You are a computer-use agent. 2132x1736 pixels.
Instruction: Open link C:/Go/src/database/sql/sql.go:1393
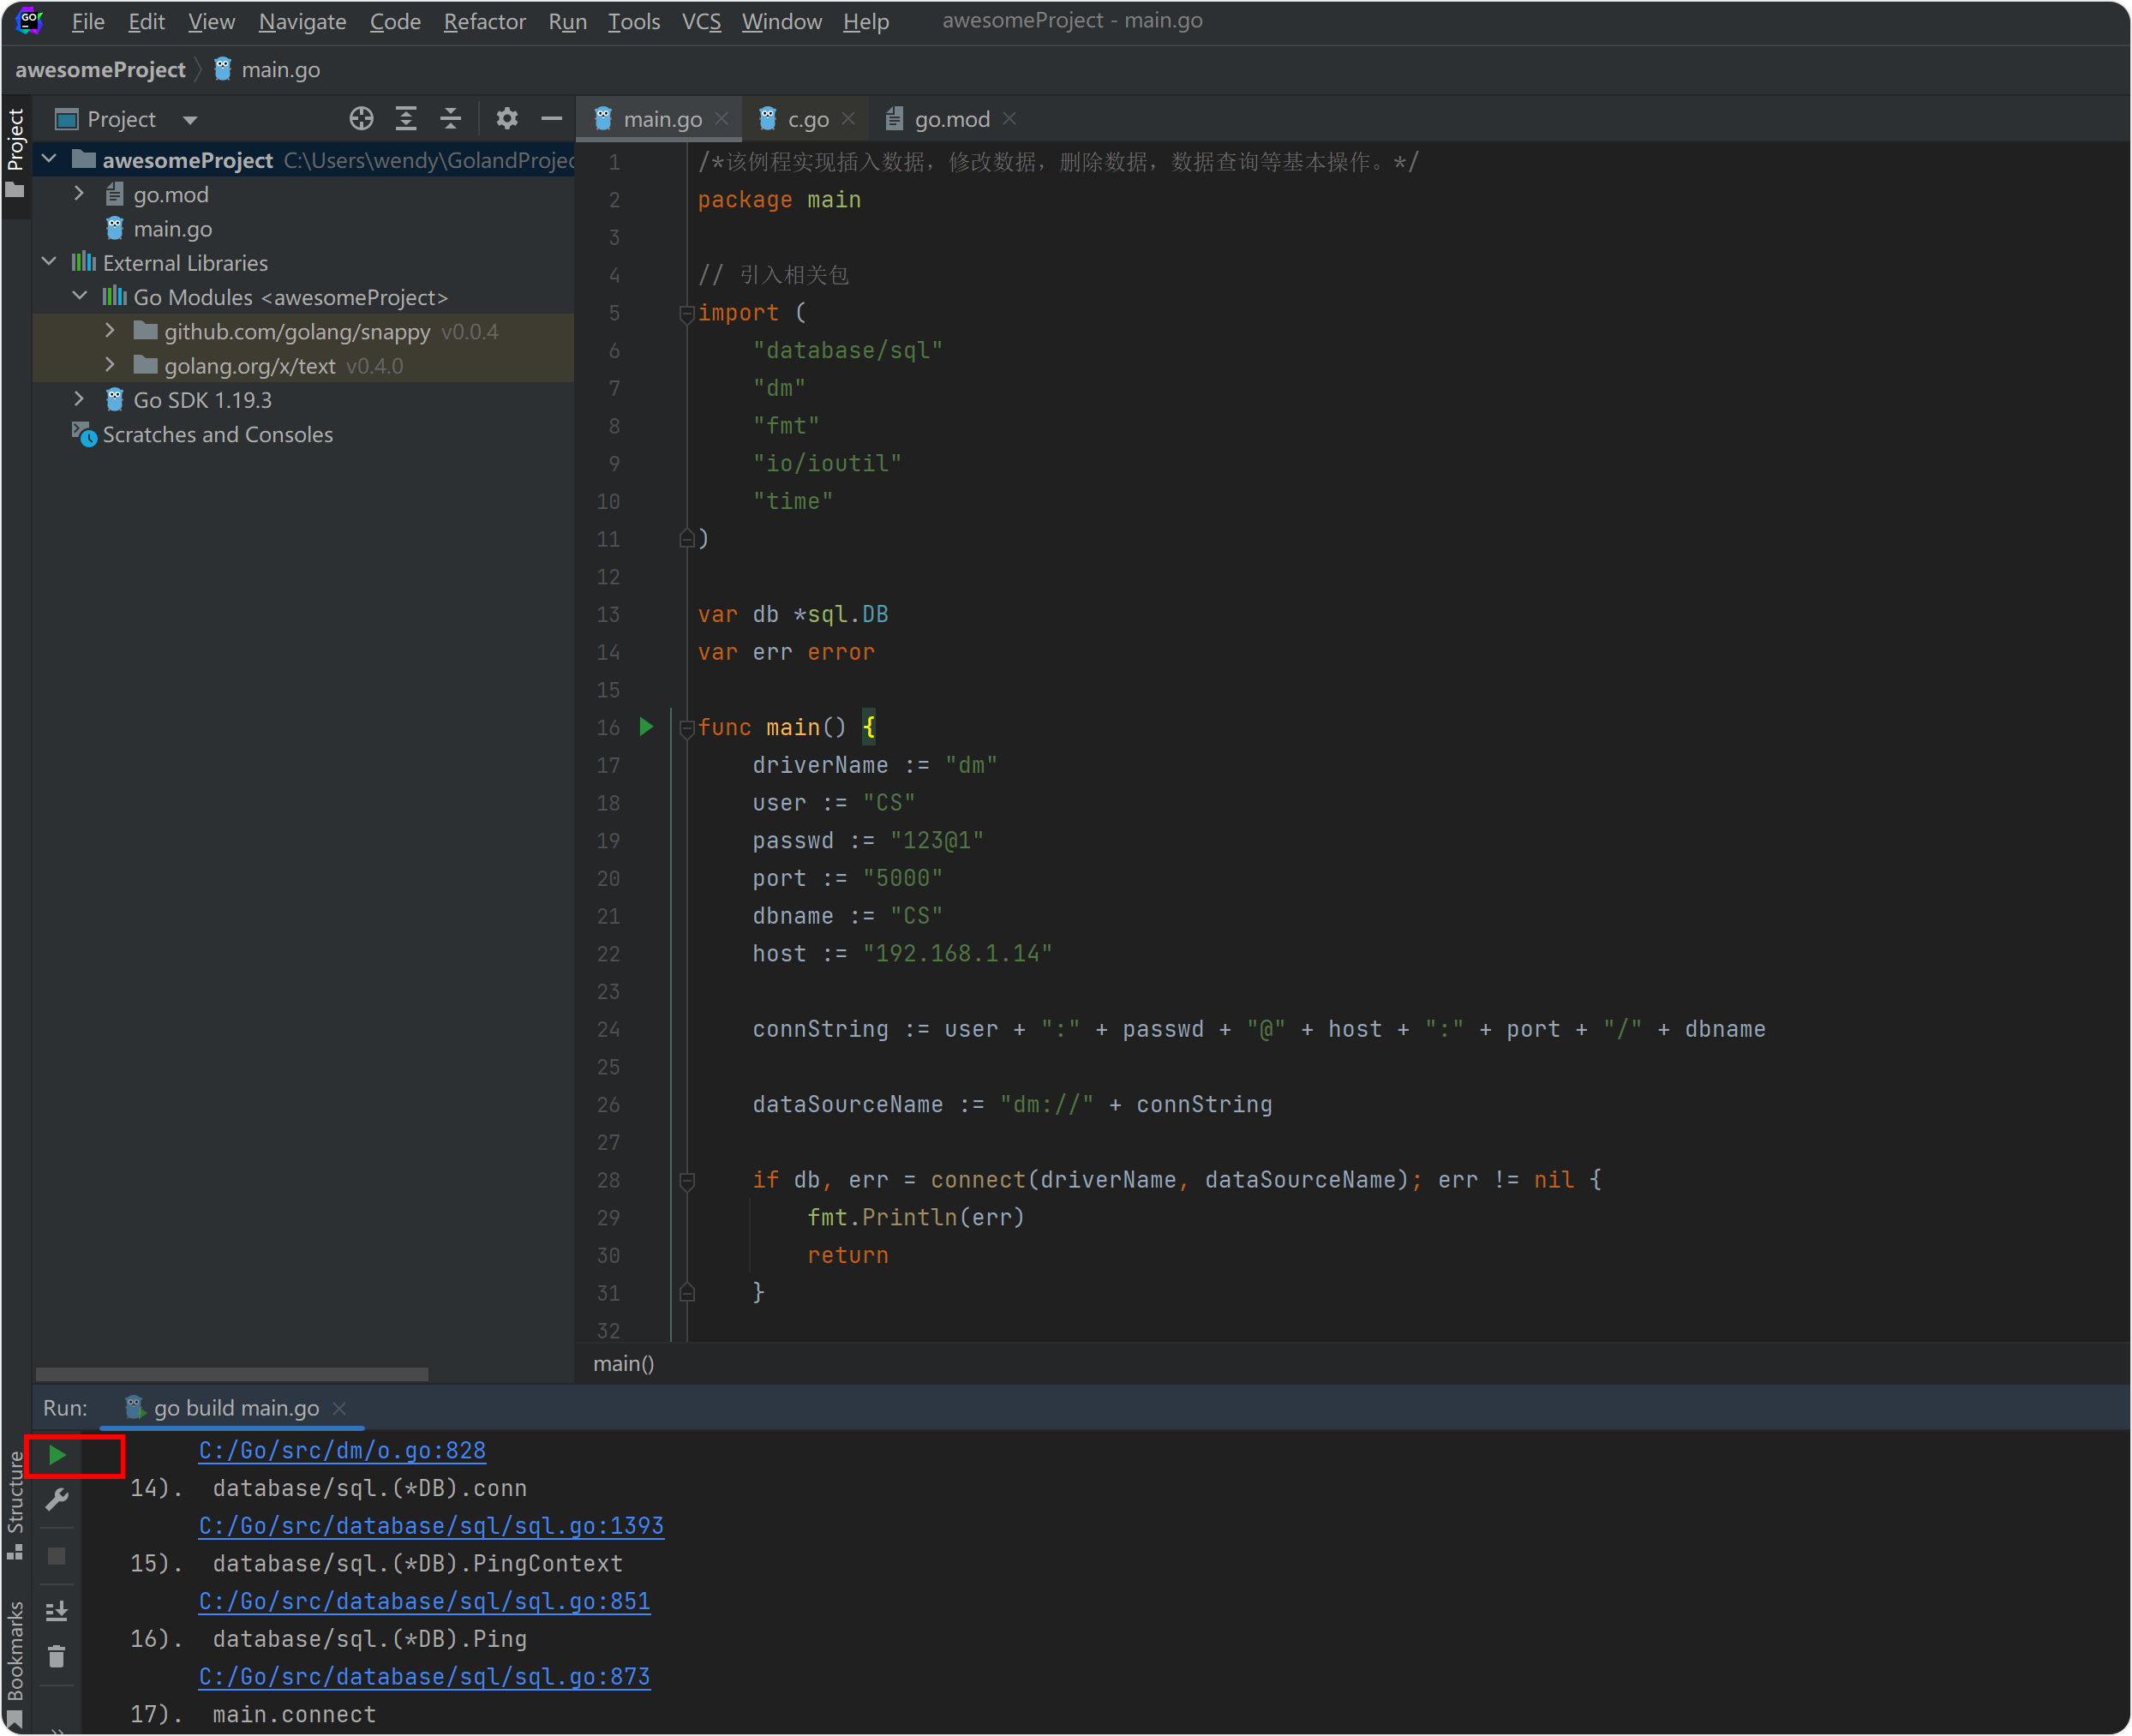pyautogui.click(x=431, y=1526)
